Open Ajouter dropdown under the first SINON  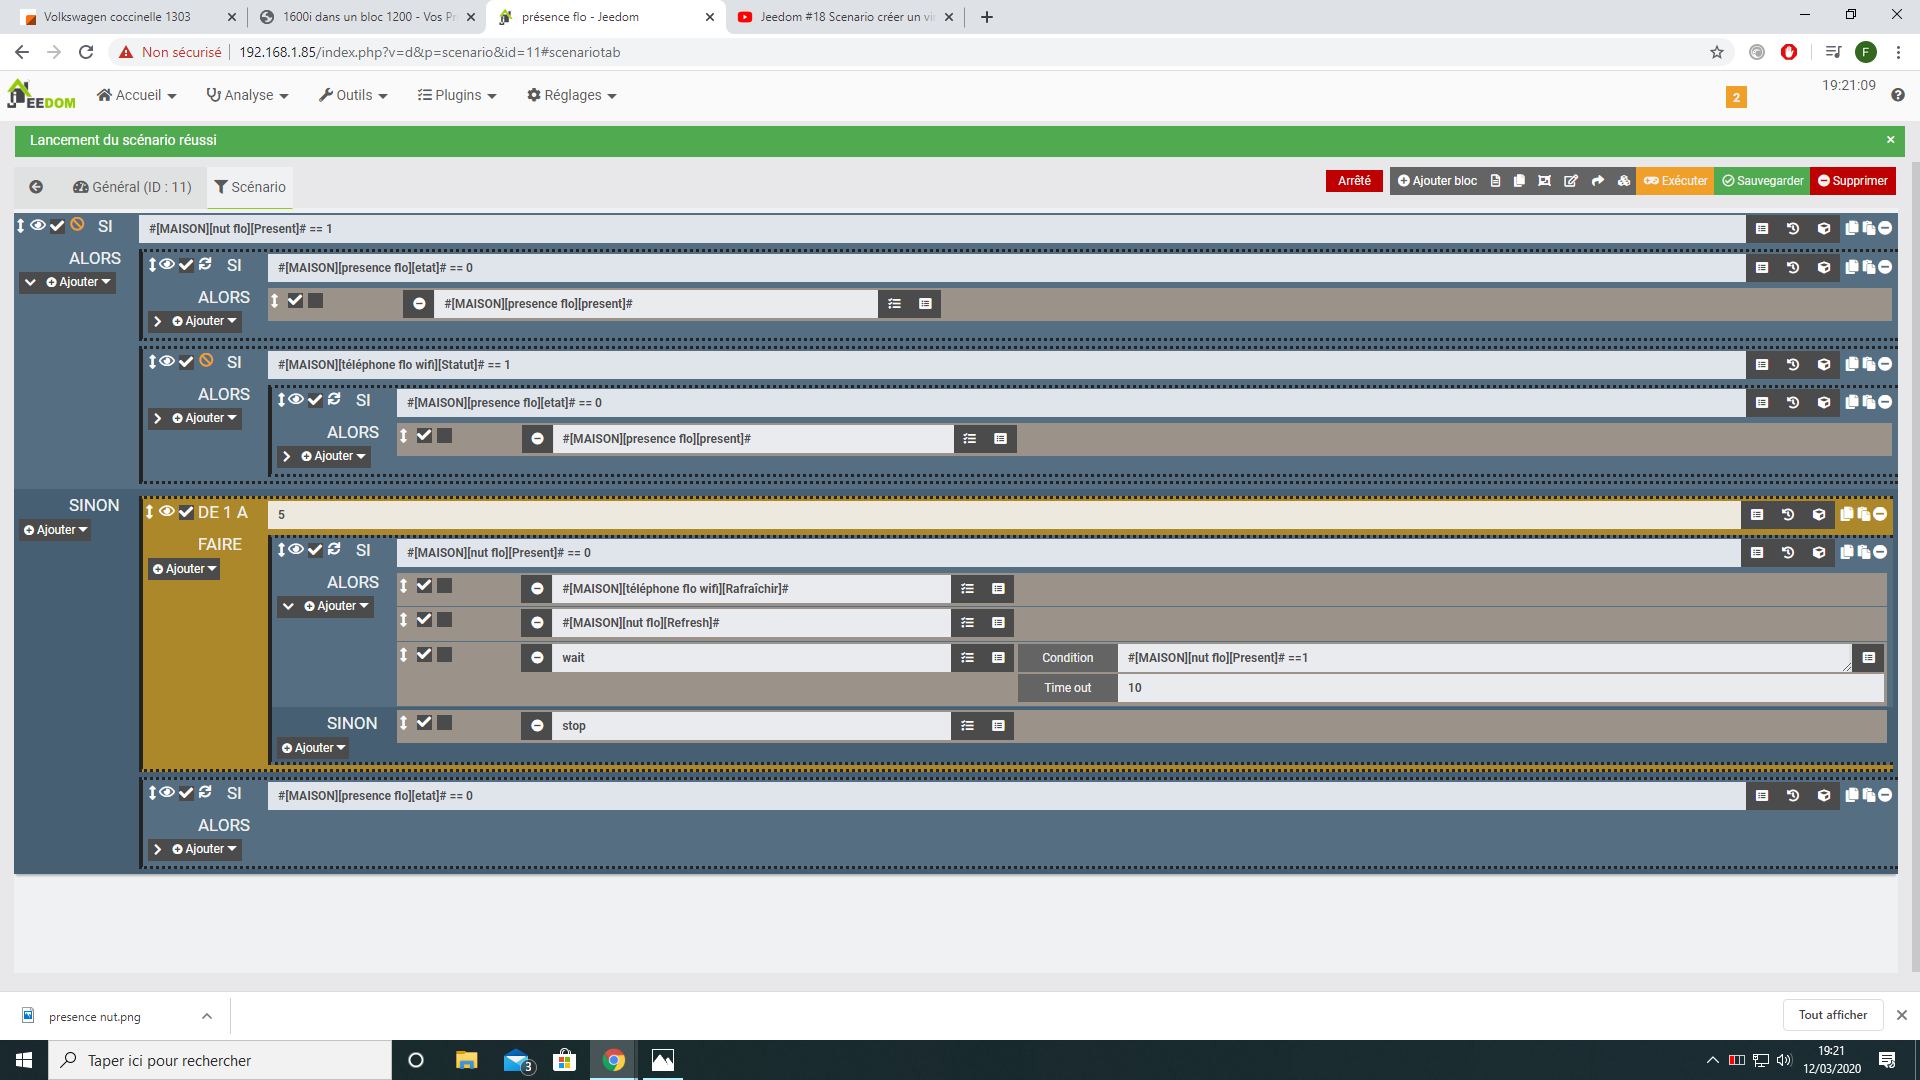[x=56, y=530]
